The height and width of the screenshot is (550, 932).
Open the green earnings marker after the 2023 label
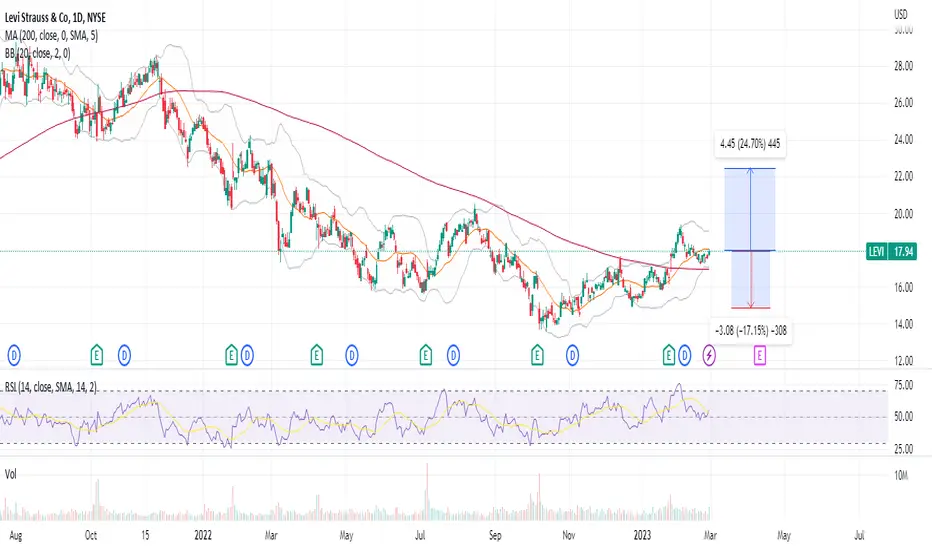[x=669, y=356]
